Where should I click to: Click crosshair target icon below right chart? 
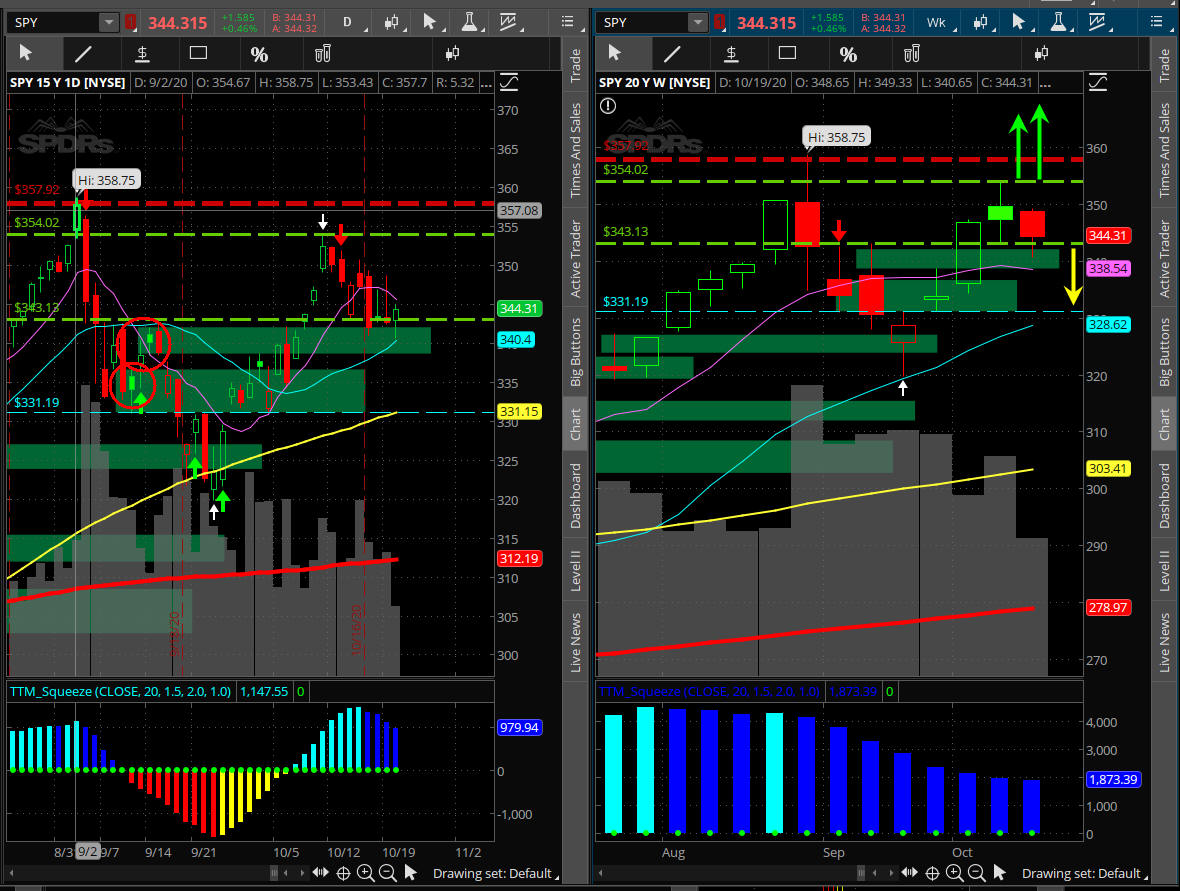click(x=932, y=873)
